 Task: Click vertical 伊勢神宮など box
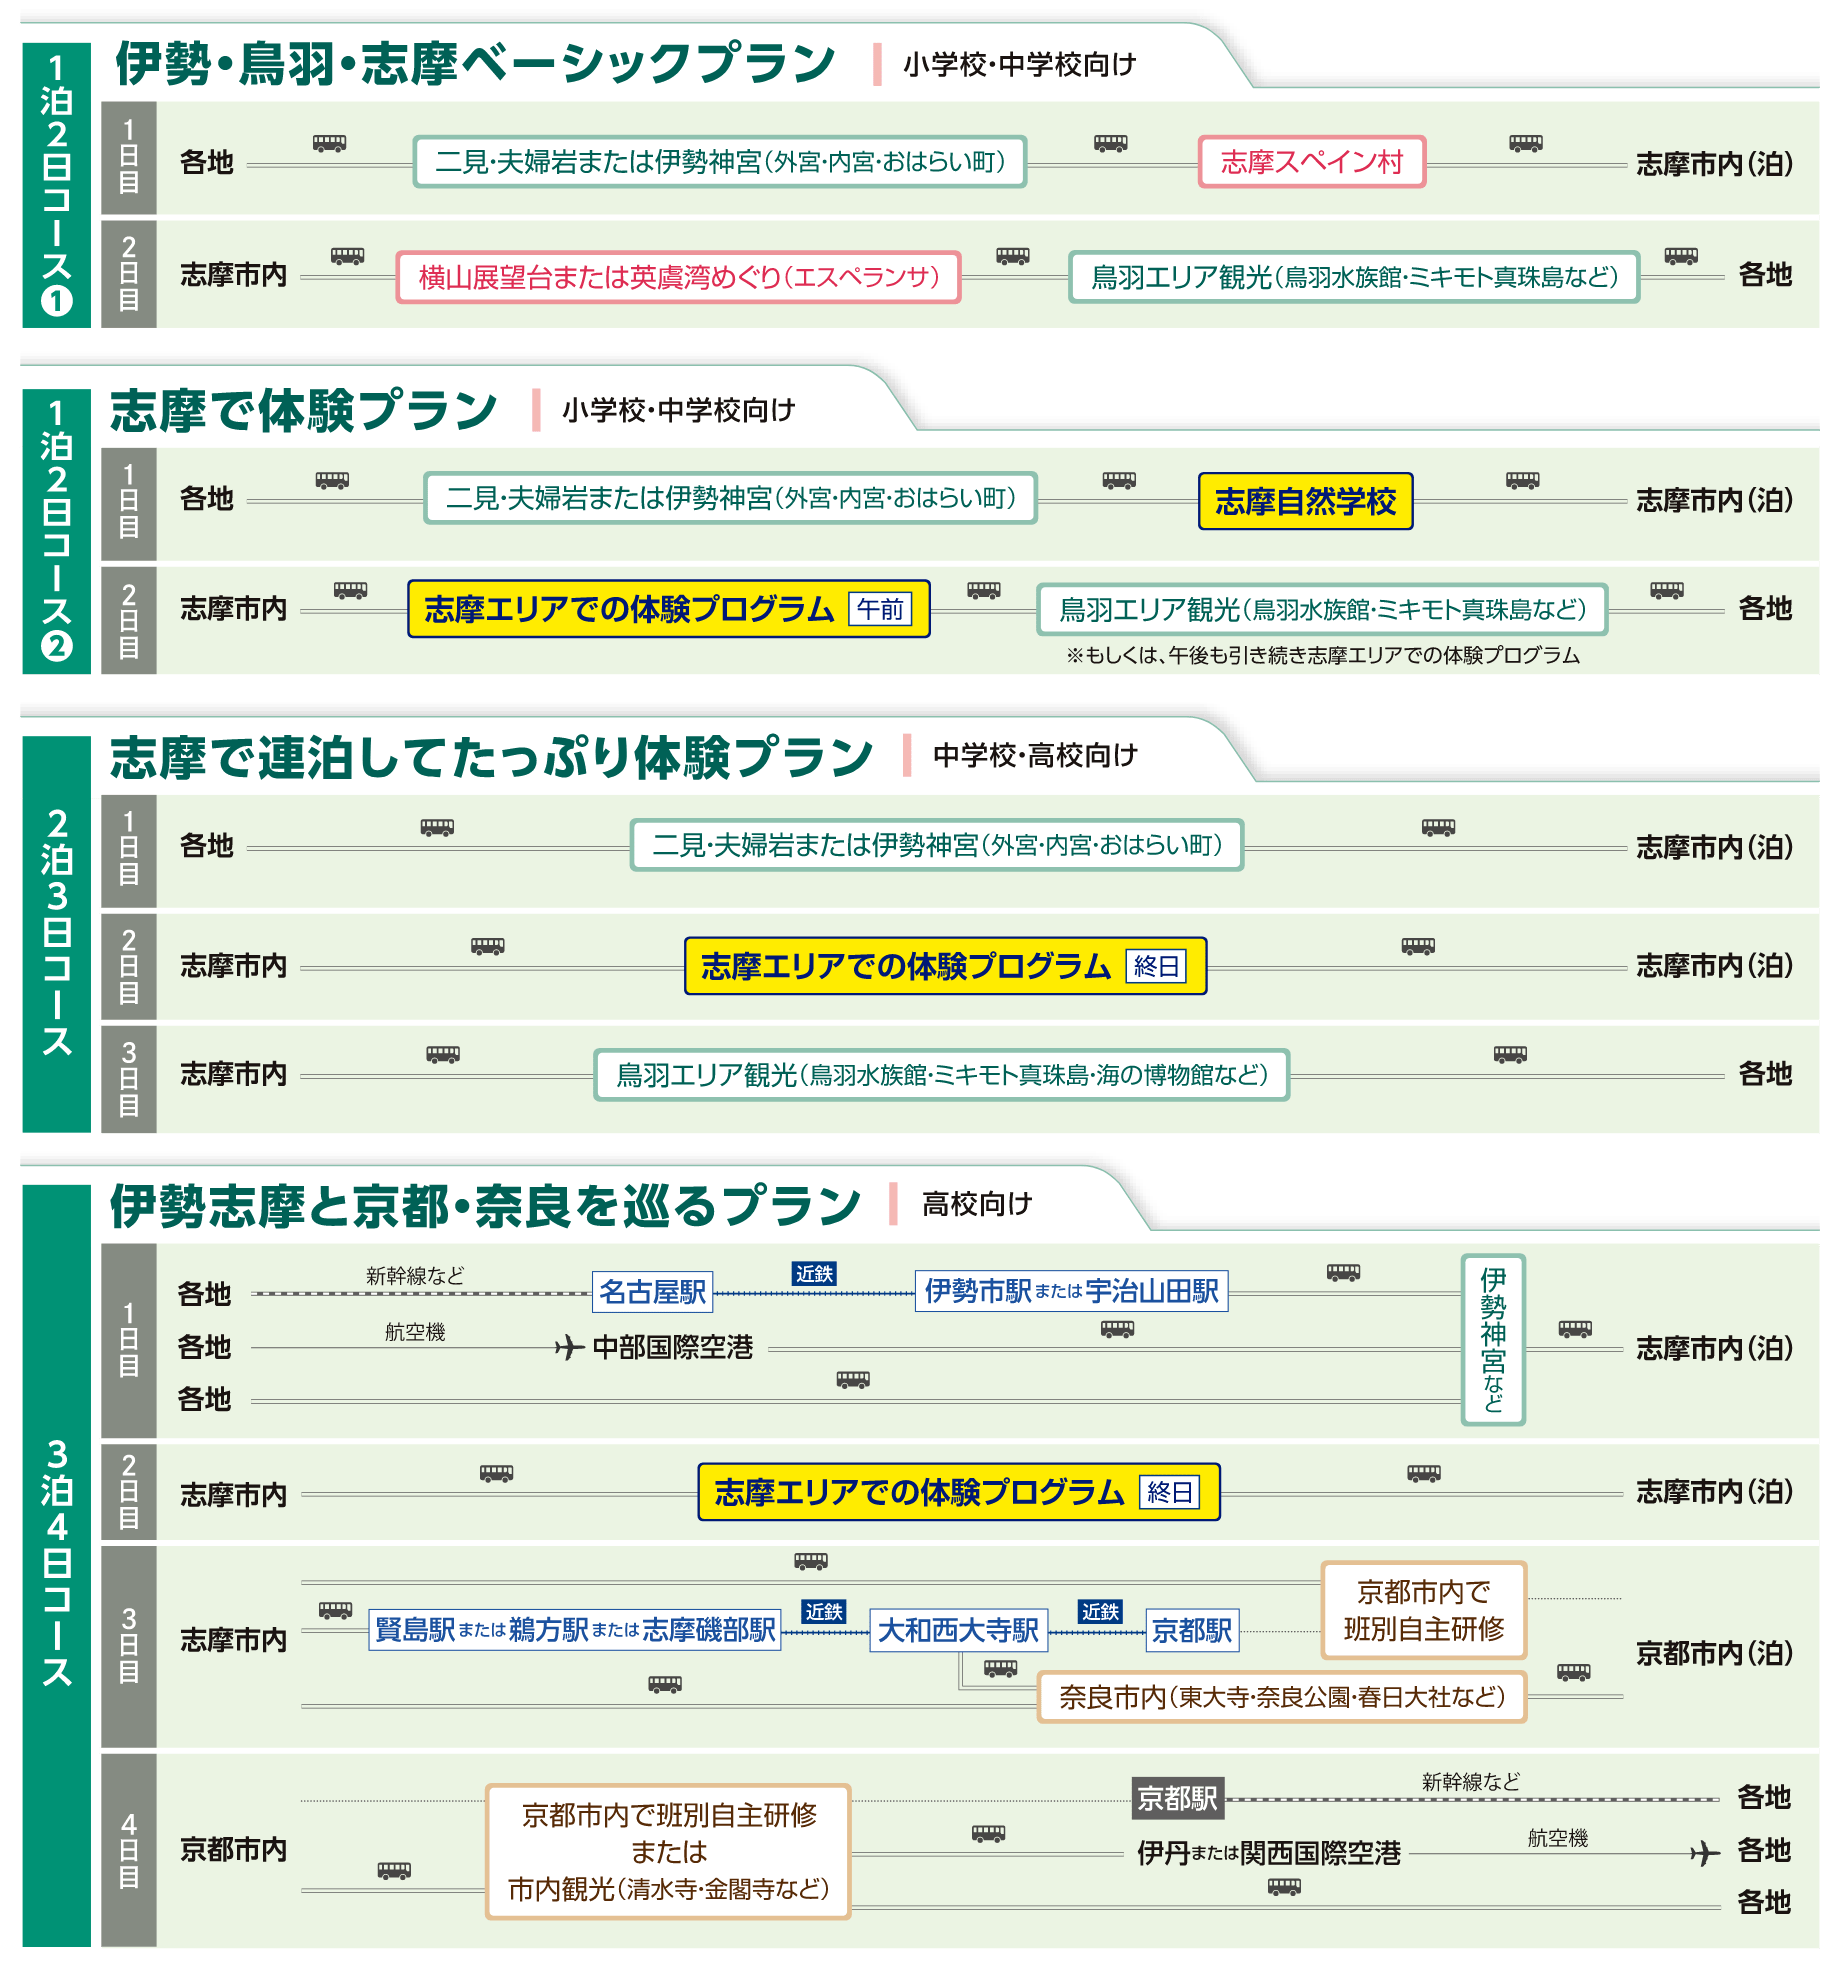coord(1493,1339)
